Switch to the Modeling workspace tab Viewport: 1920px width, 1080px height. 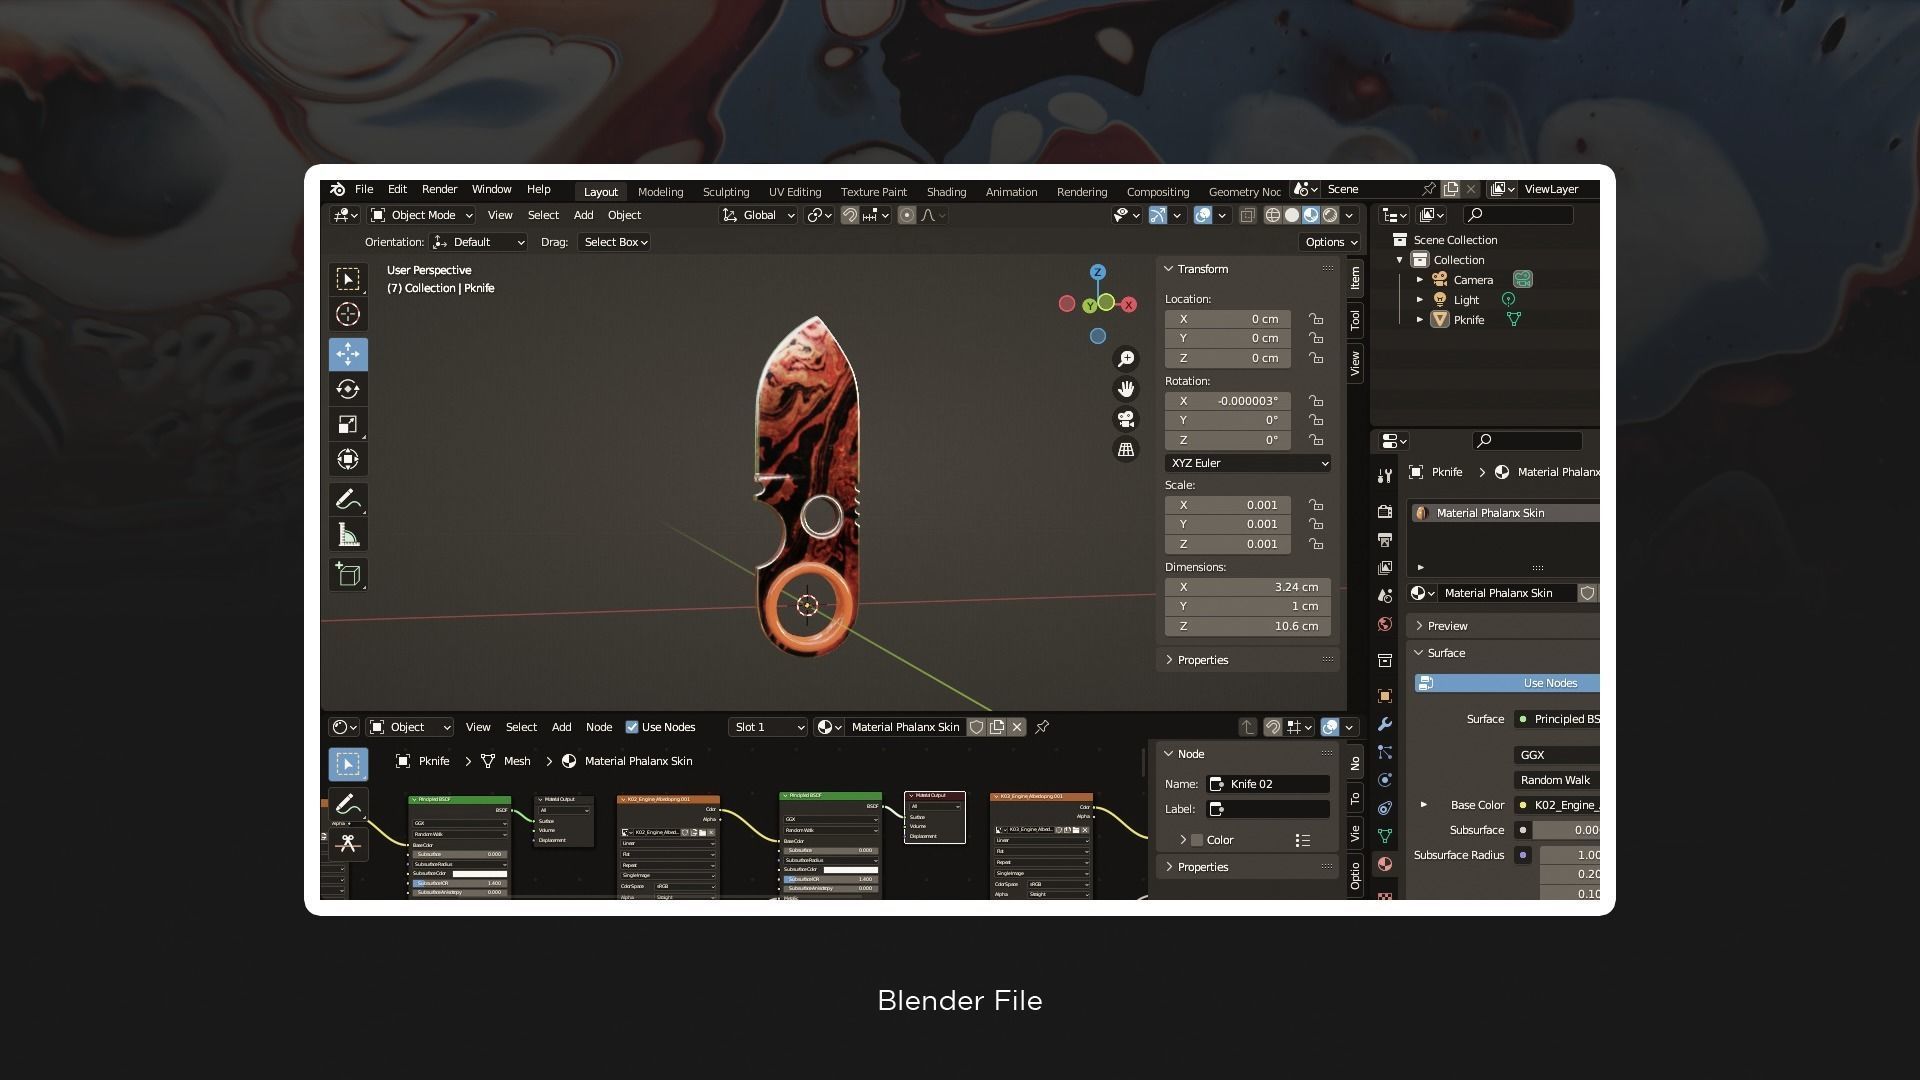pos(660,192)
